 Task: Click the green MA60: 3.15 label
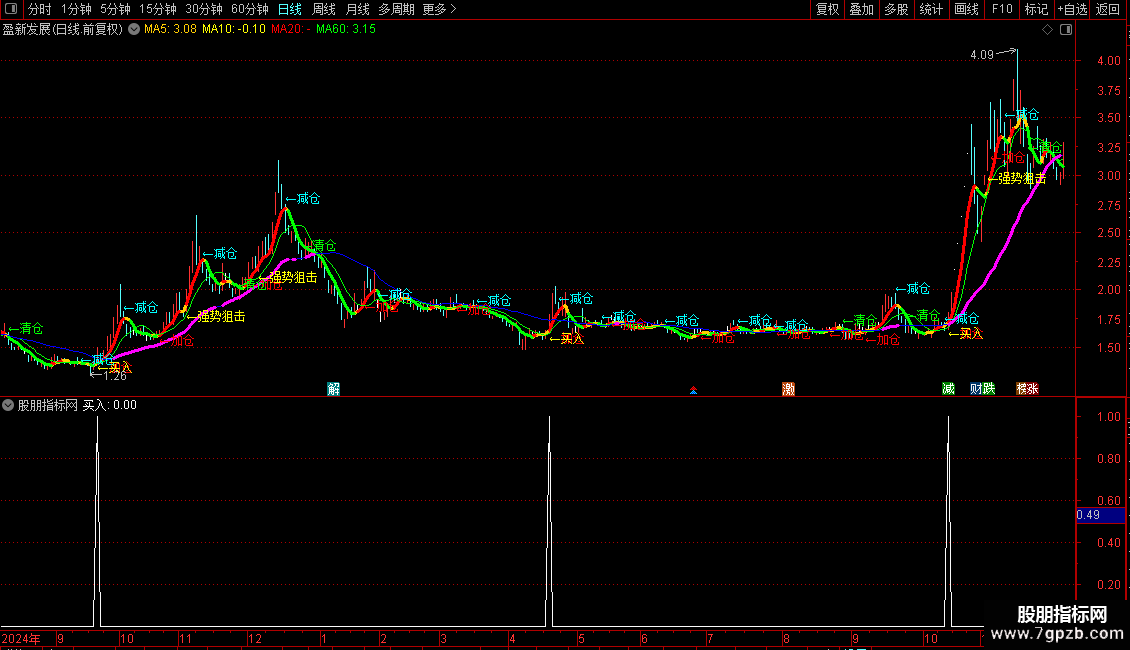click(346, 29)
